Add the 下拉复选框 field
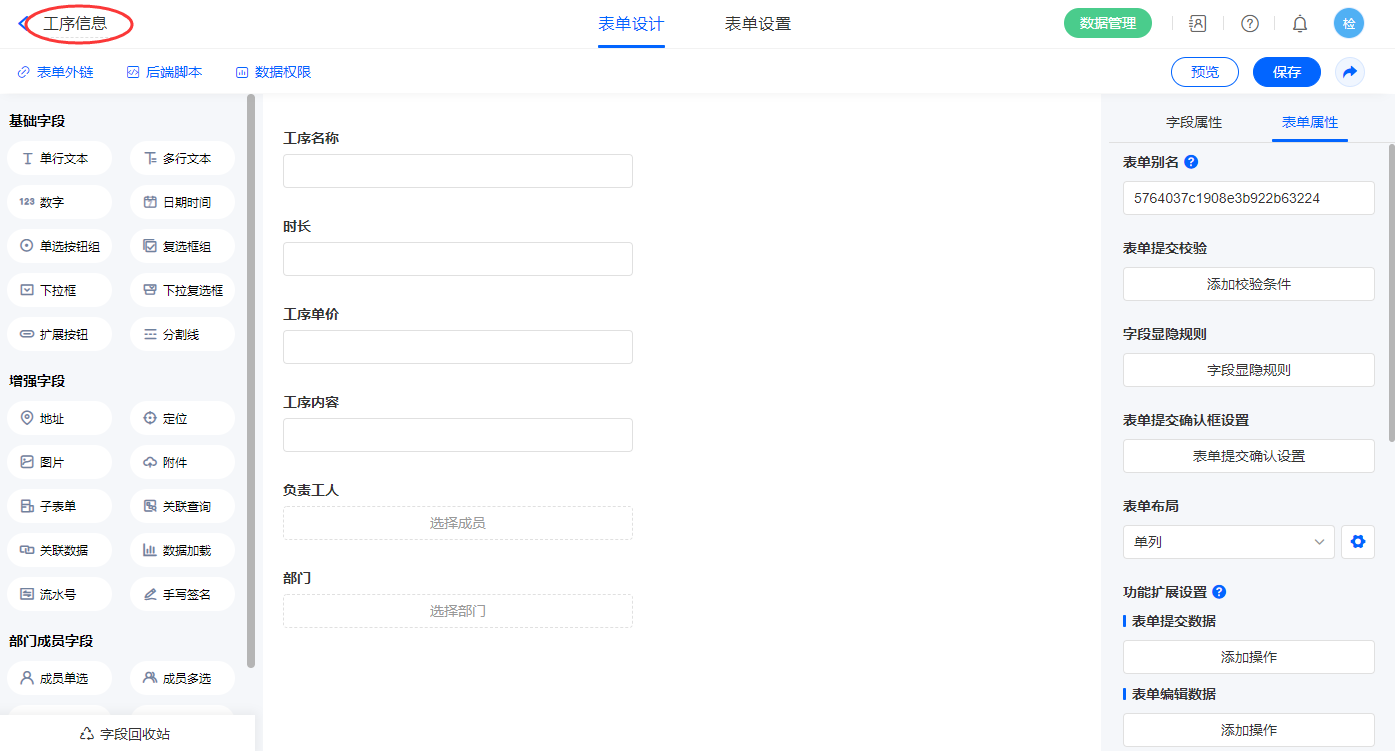Image resolution: width=1395 pixels, height=751 pixels. click(182, 290)
